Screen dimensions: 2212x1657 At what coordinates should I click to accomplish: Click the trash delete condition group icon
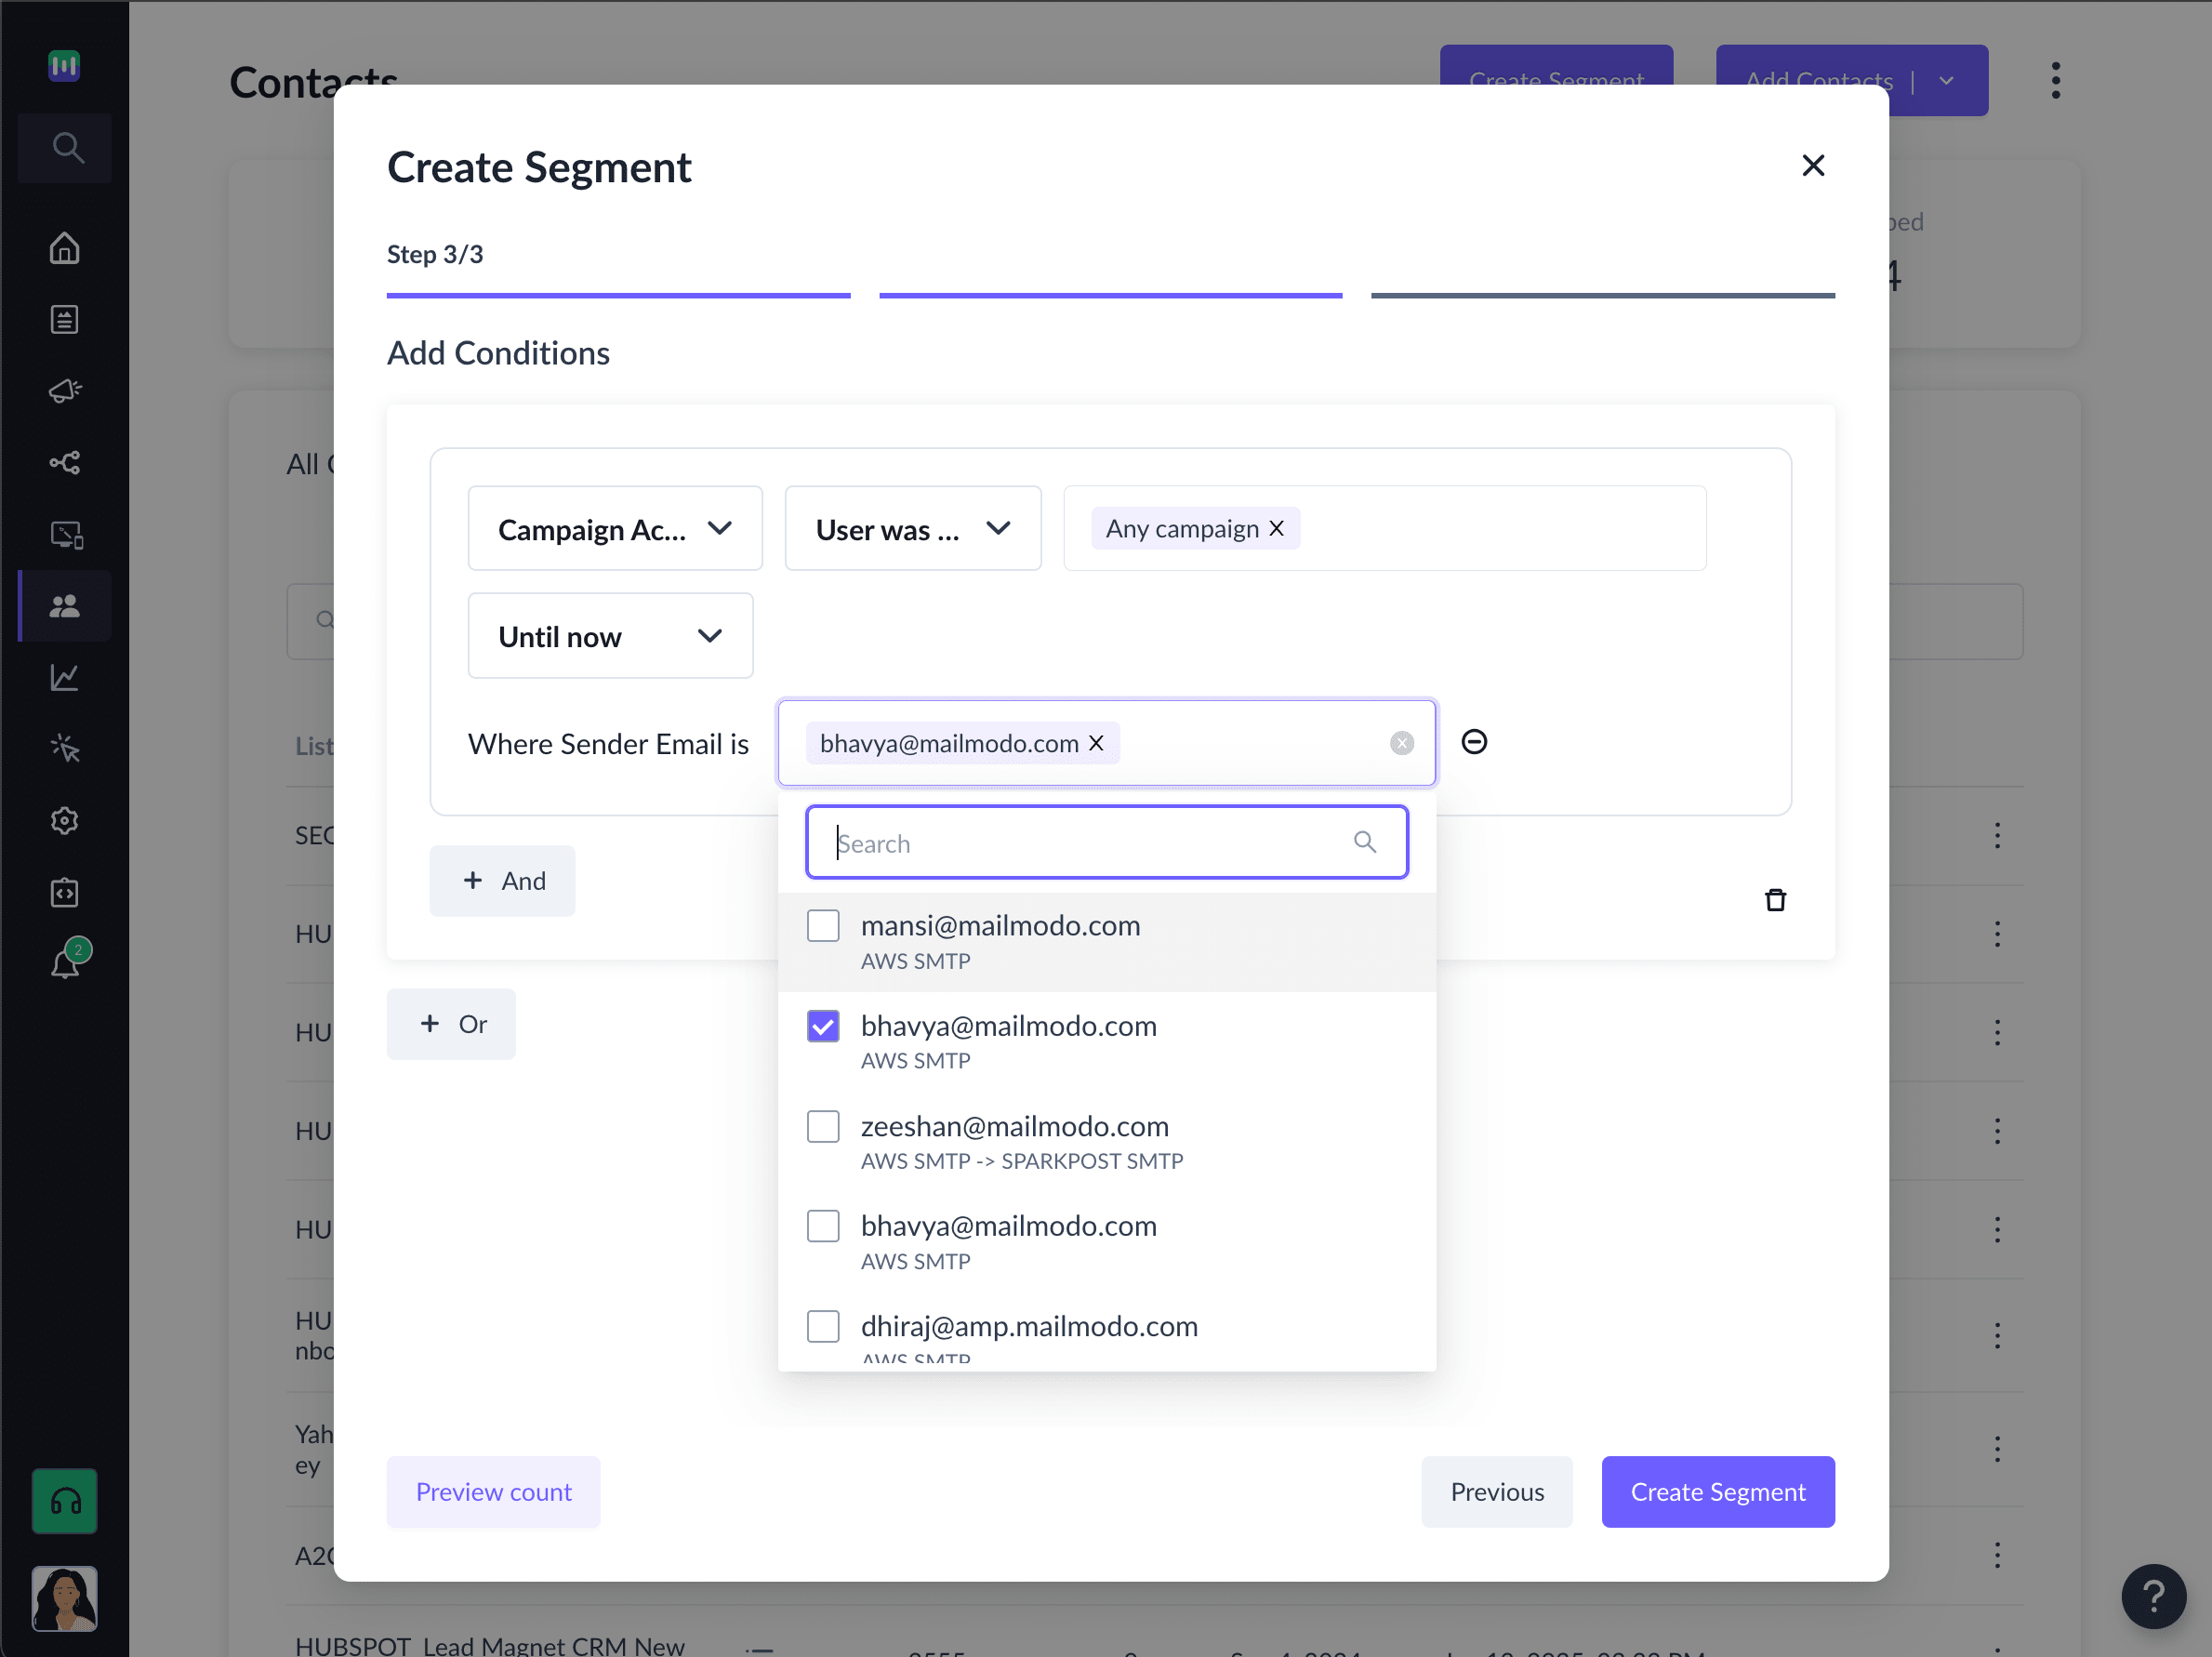[1775, 900]
